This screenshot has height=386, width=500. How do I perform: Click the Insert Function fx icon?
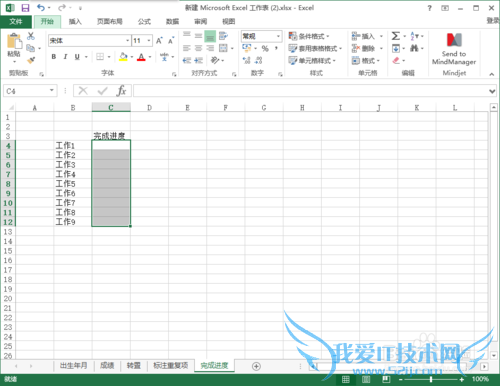coord(121,91)
